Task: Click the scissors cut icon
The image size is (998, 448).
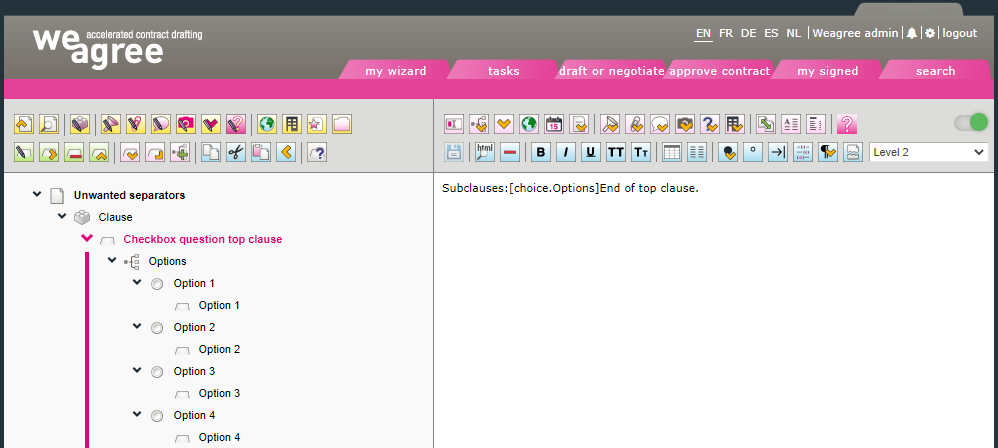Action: [236, 152]
